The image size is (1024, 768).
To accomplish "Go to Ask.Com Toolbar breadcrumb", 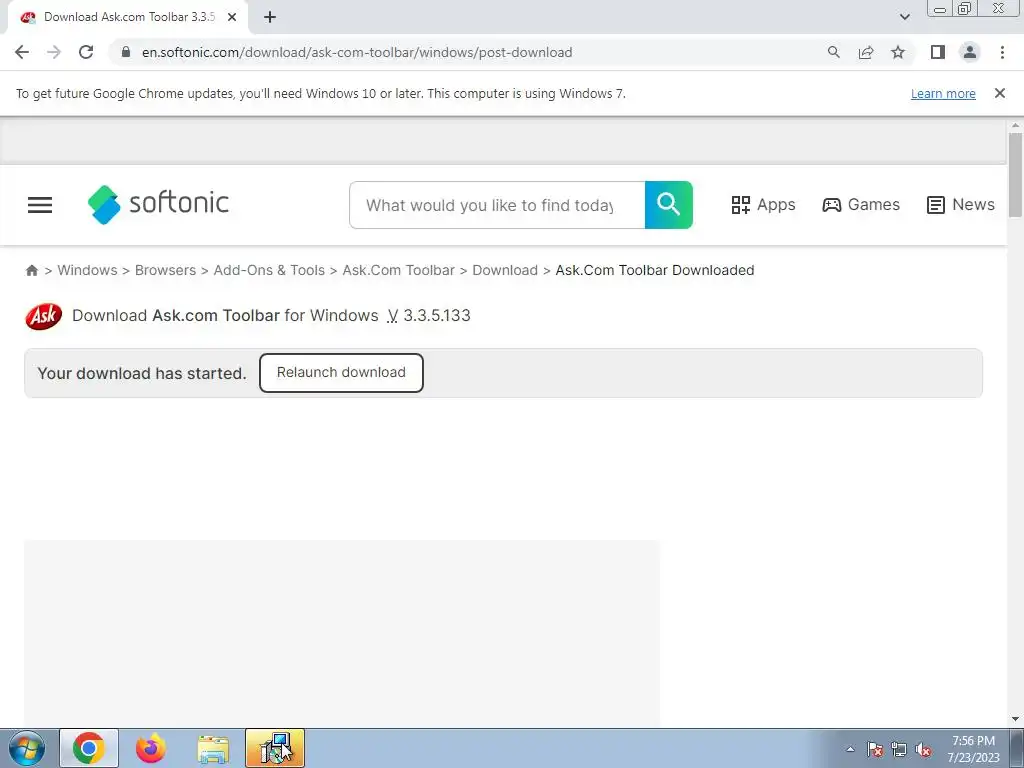I will [398, 270].
